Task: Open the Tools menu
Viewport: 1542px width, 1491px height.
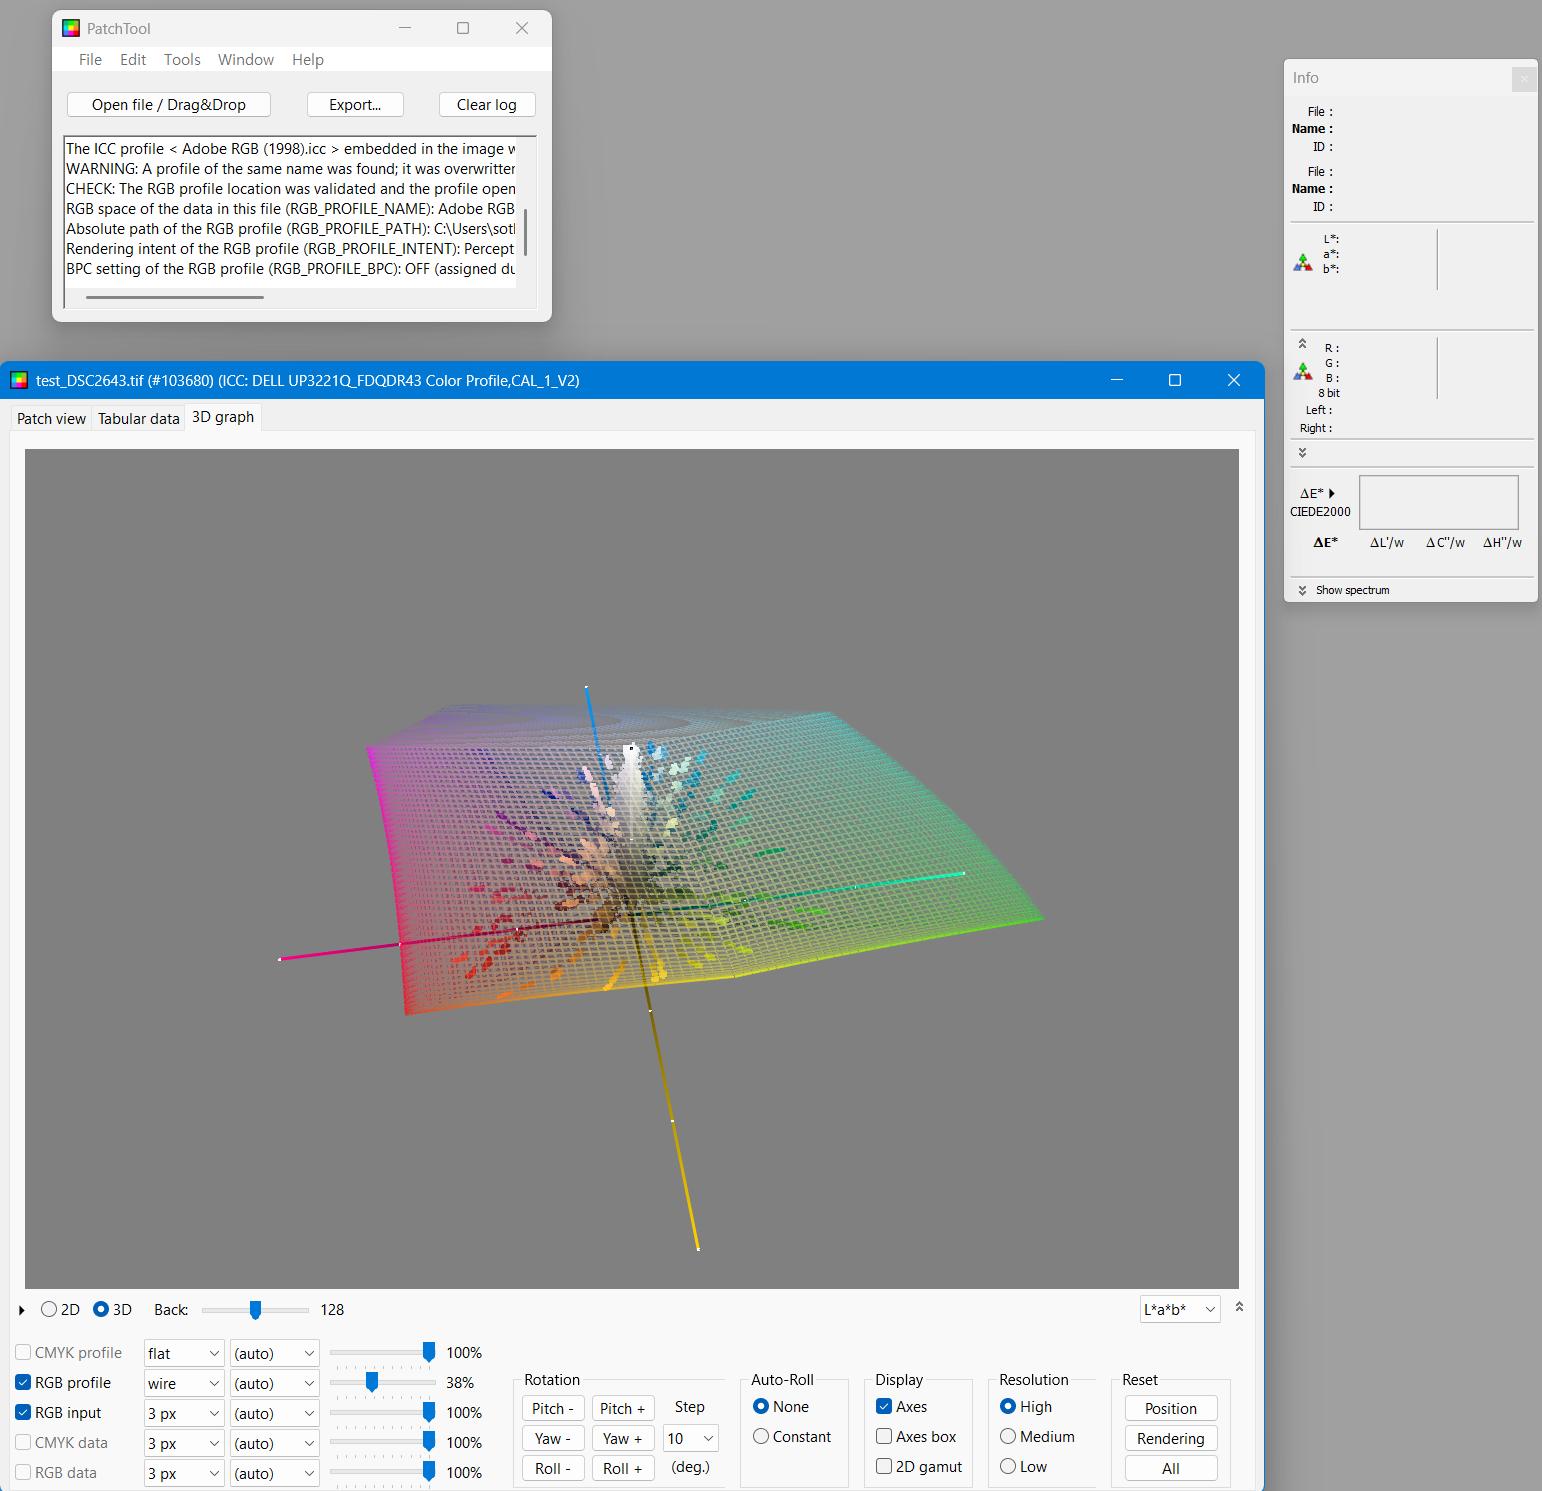Action: [x=182, y=60]
